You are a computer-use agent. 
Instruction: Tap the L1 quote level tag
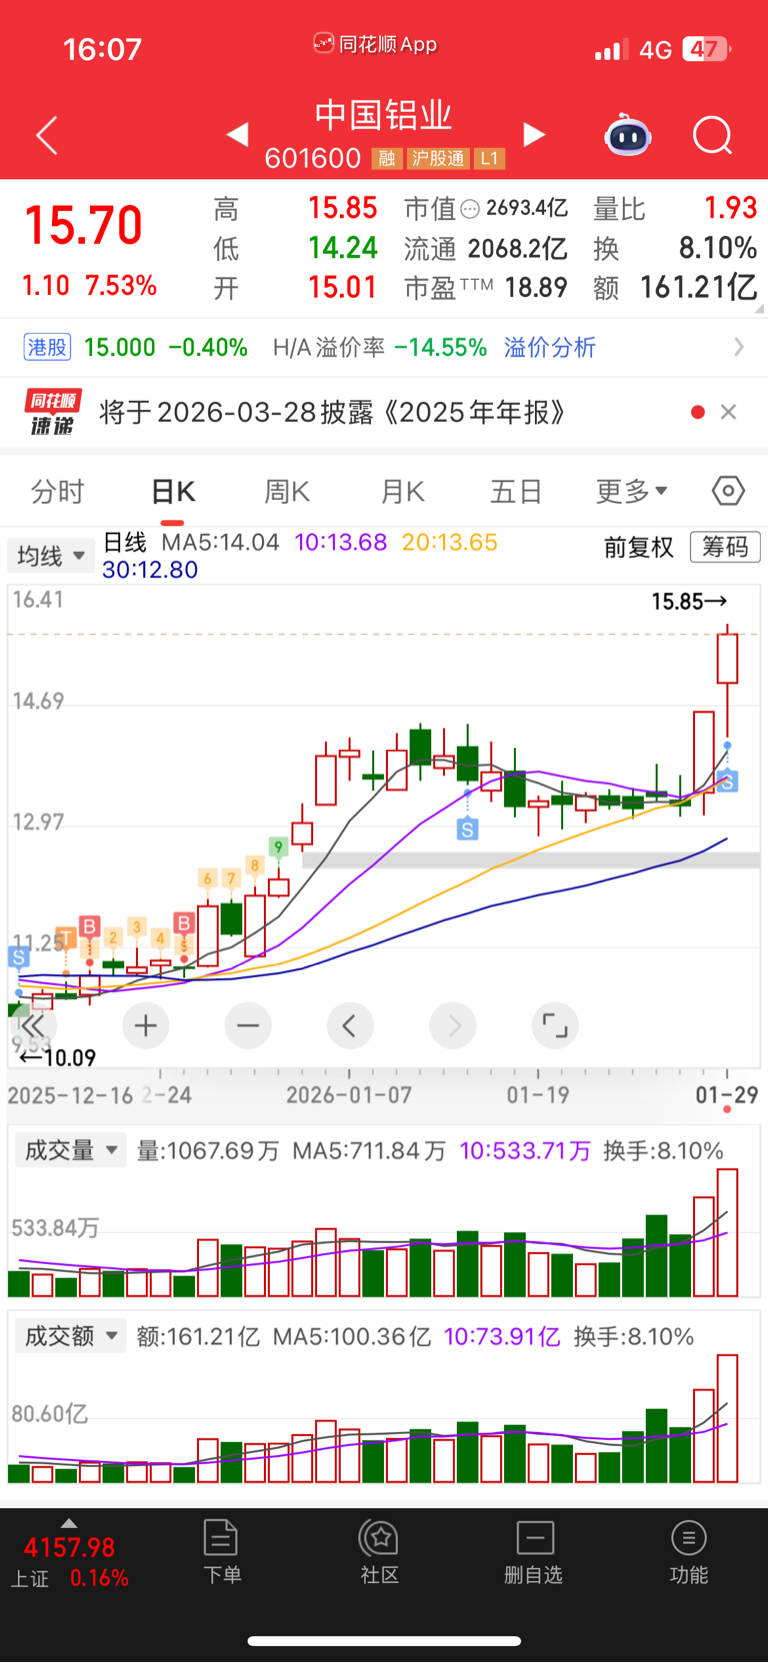(x=489, y=158)
